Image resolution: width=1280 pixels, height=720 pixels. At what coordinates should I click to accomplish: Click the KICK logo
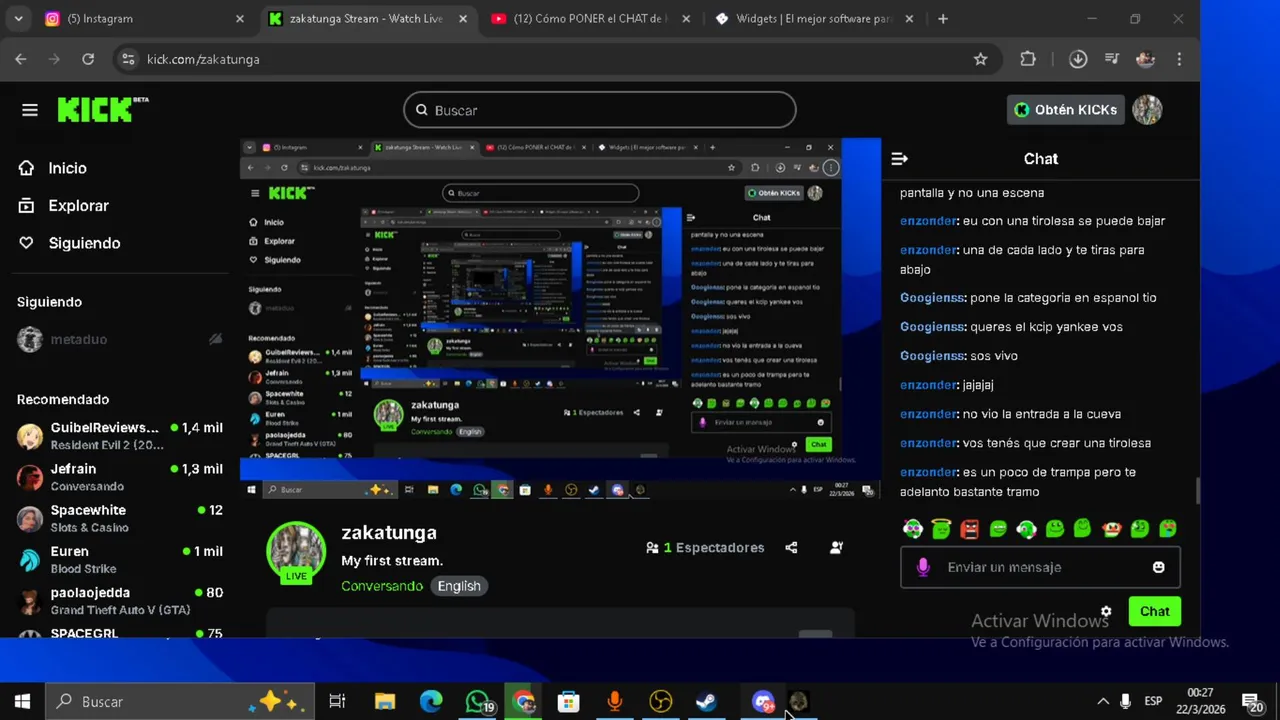click(102, 109)
